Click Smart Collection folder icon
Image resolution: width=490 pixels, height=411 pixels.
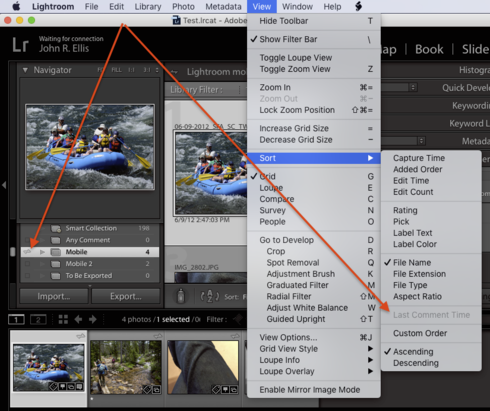[56, 229]
